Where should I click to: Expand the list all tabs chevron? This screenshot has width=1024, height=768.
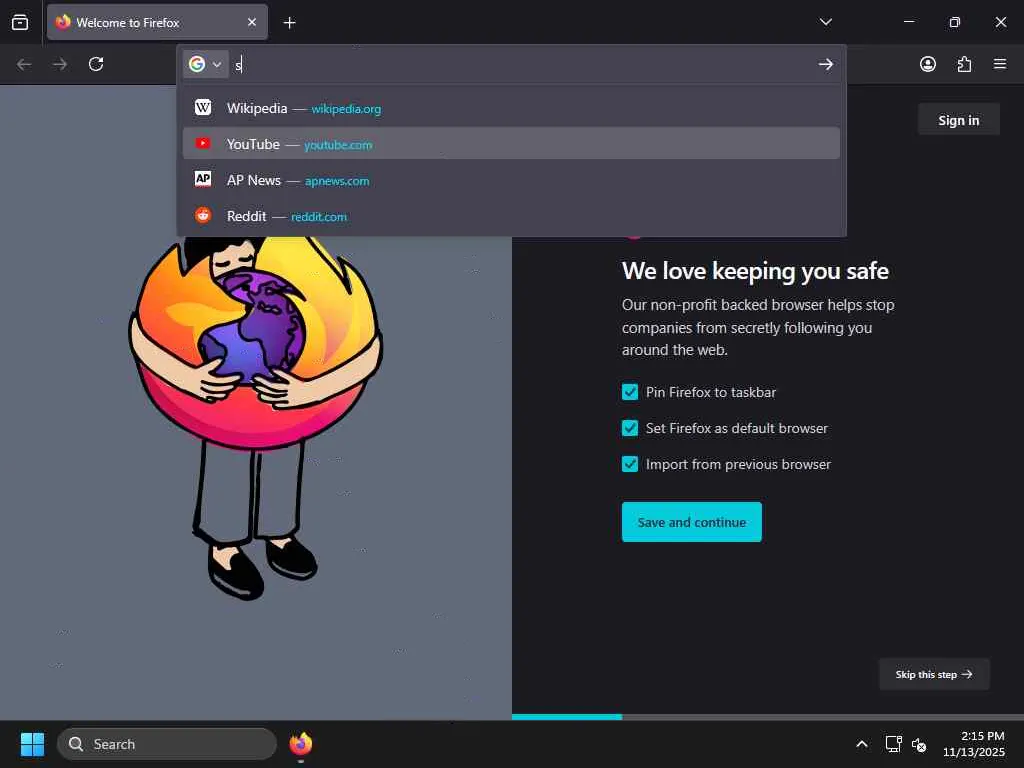[825, 22]
